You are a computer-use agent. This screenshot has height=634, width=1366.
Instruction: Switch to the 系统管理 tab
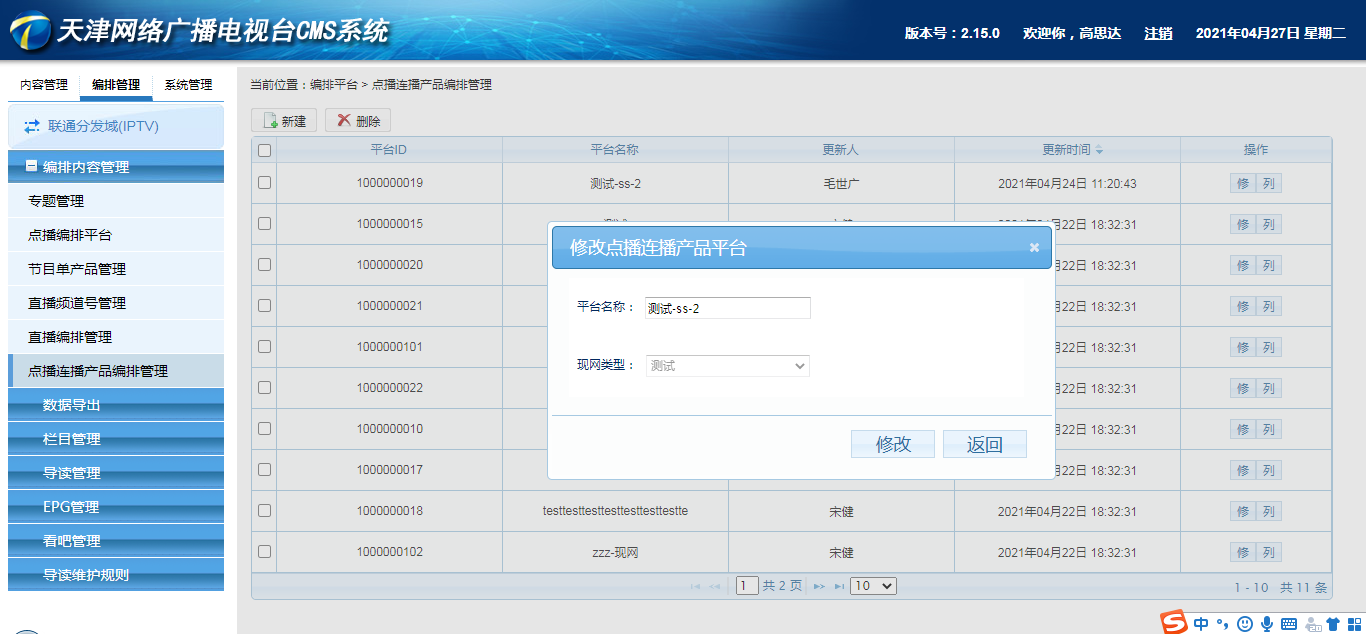pyautogui.click(x=188, y=85)
